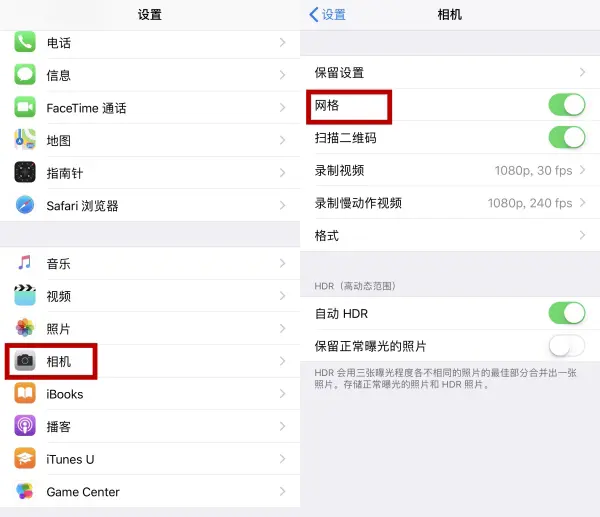The image size is (600, 517).
Task: Tap the green Phone app icon
Action: (25, 41)
